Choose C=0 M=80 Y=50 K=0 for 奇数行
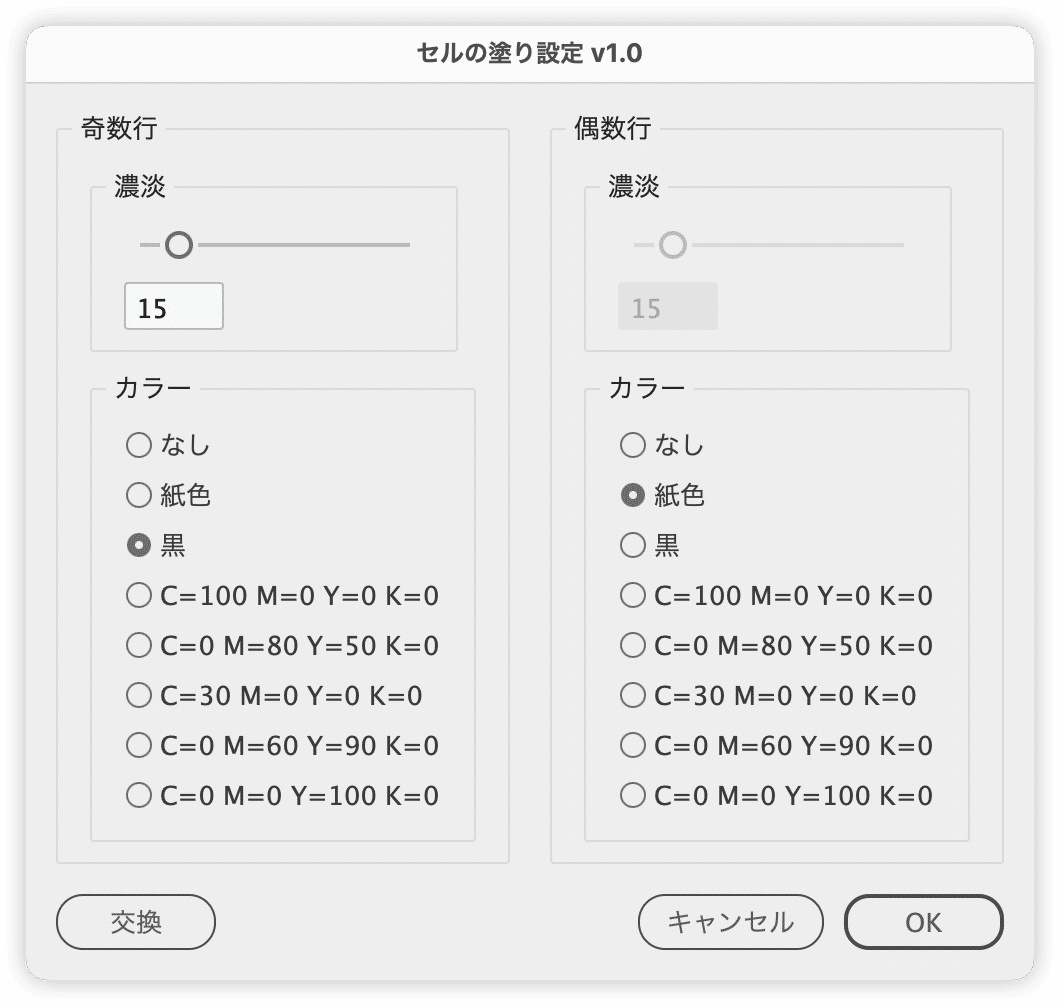The image size is (1061, 1007). pos(138,646)
